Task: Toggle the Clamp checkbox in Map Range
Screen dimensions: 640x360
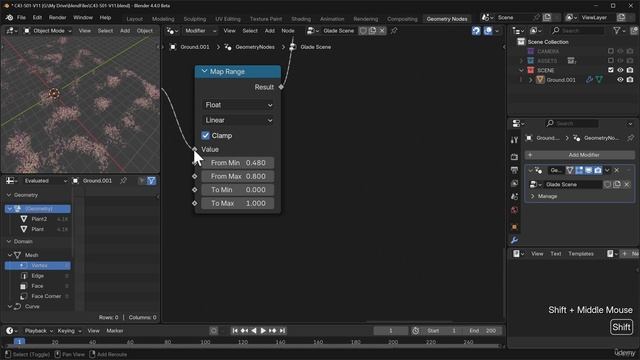Action: (x=205, y=136)
